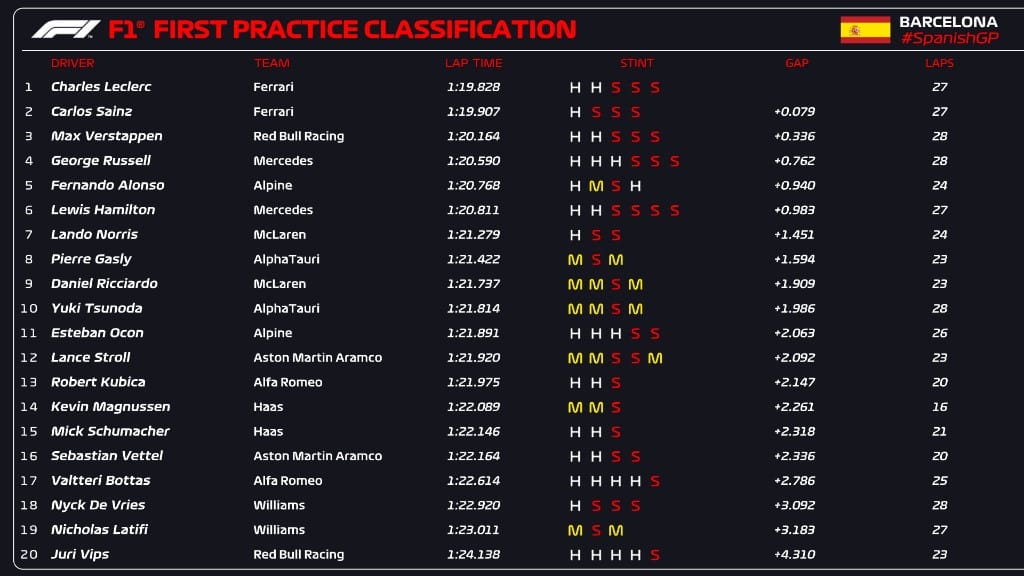Image resolution: width=1024 pixels, height=576 pixels.
Task: Click the GAP column header
Action: pos(797,63)
